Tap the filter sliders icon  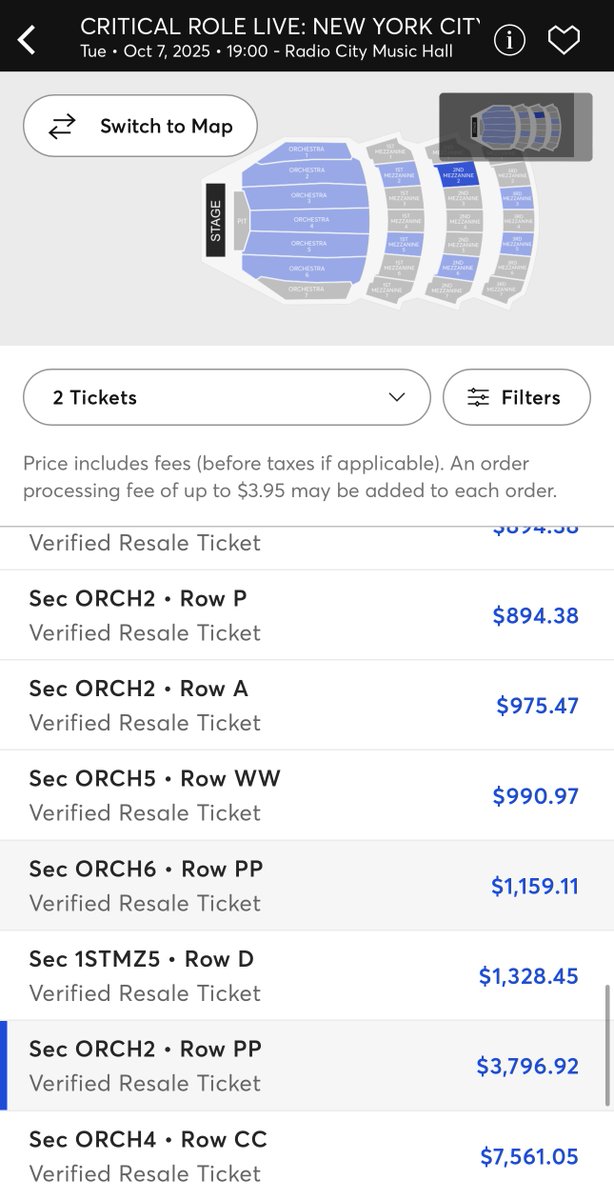point(479,397)
